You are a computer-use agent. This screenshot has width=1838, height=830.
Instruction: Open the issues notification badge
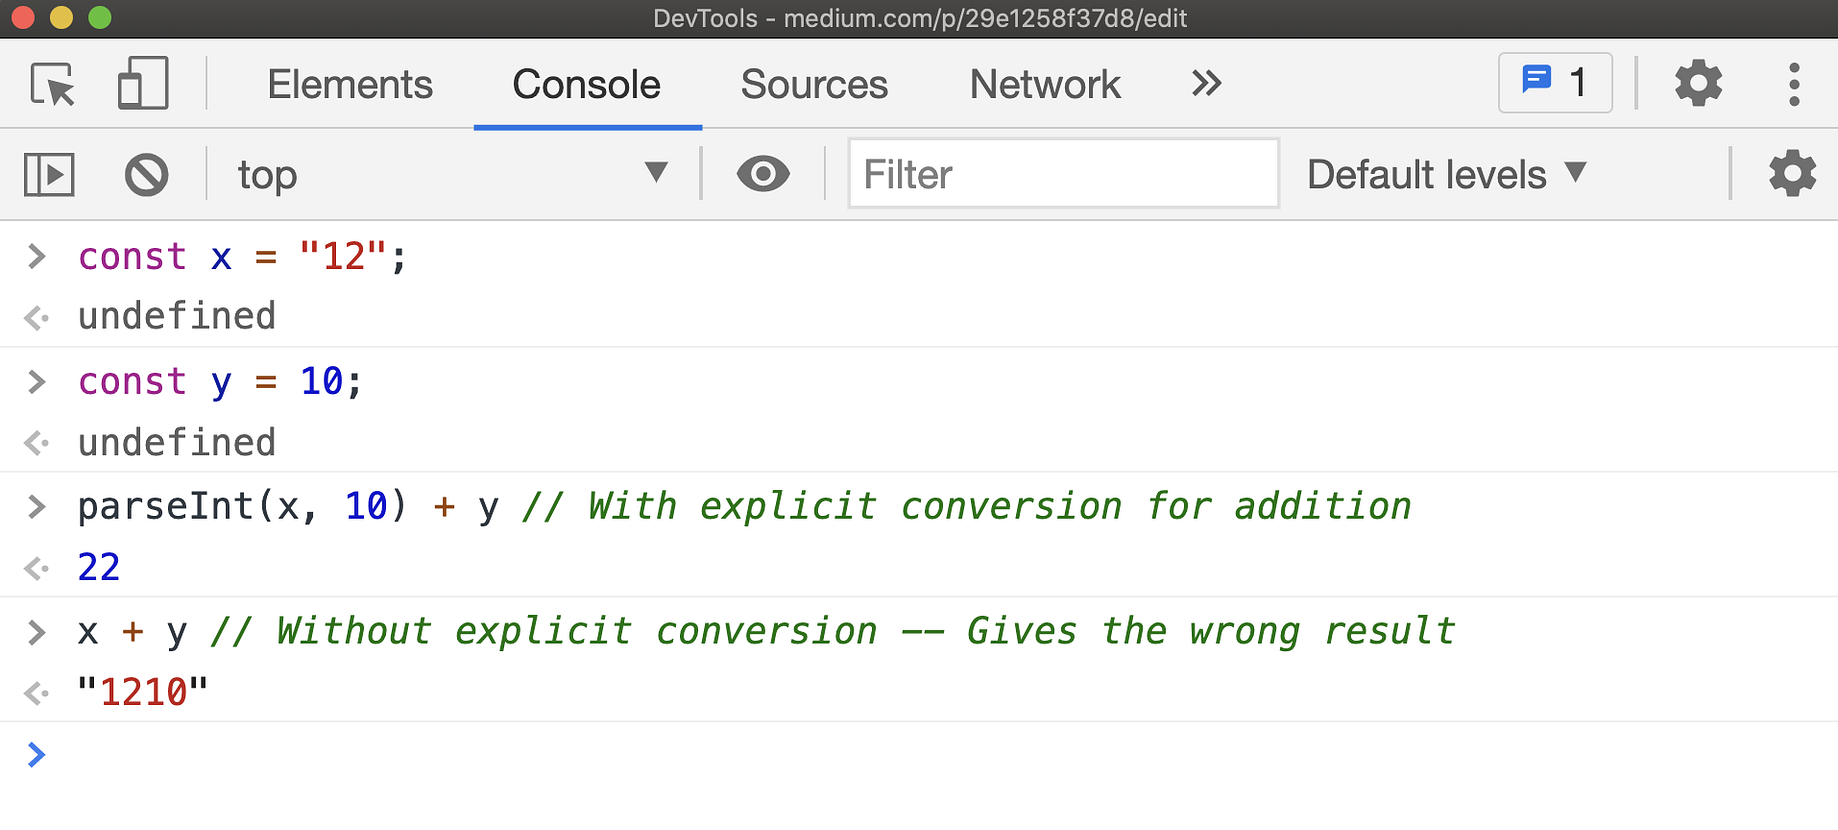(1554, 83)
